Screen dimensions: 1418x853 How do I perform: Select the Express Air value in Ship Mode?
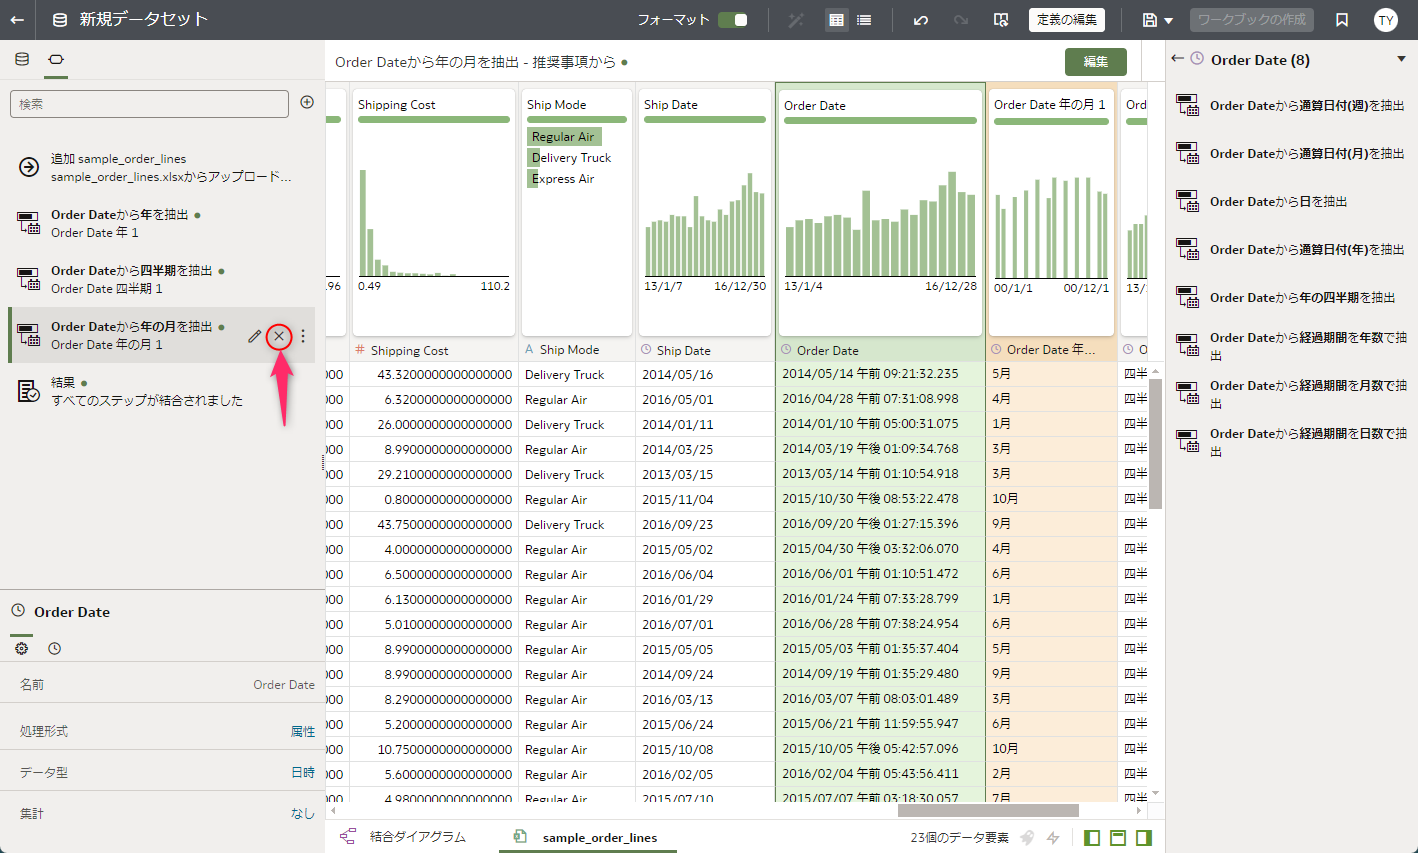tap(562, 179)
